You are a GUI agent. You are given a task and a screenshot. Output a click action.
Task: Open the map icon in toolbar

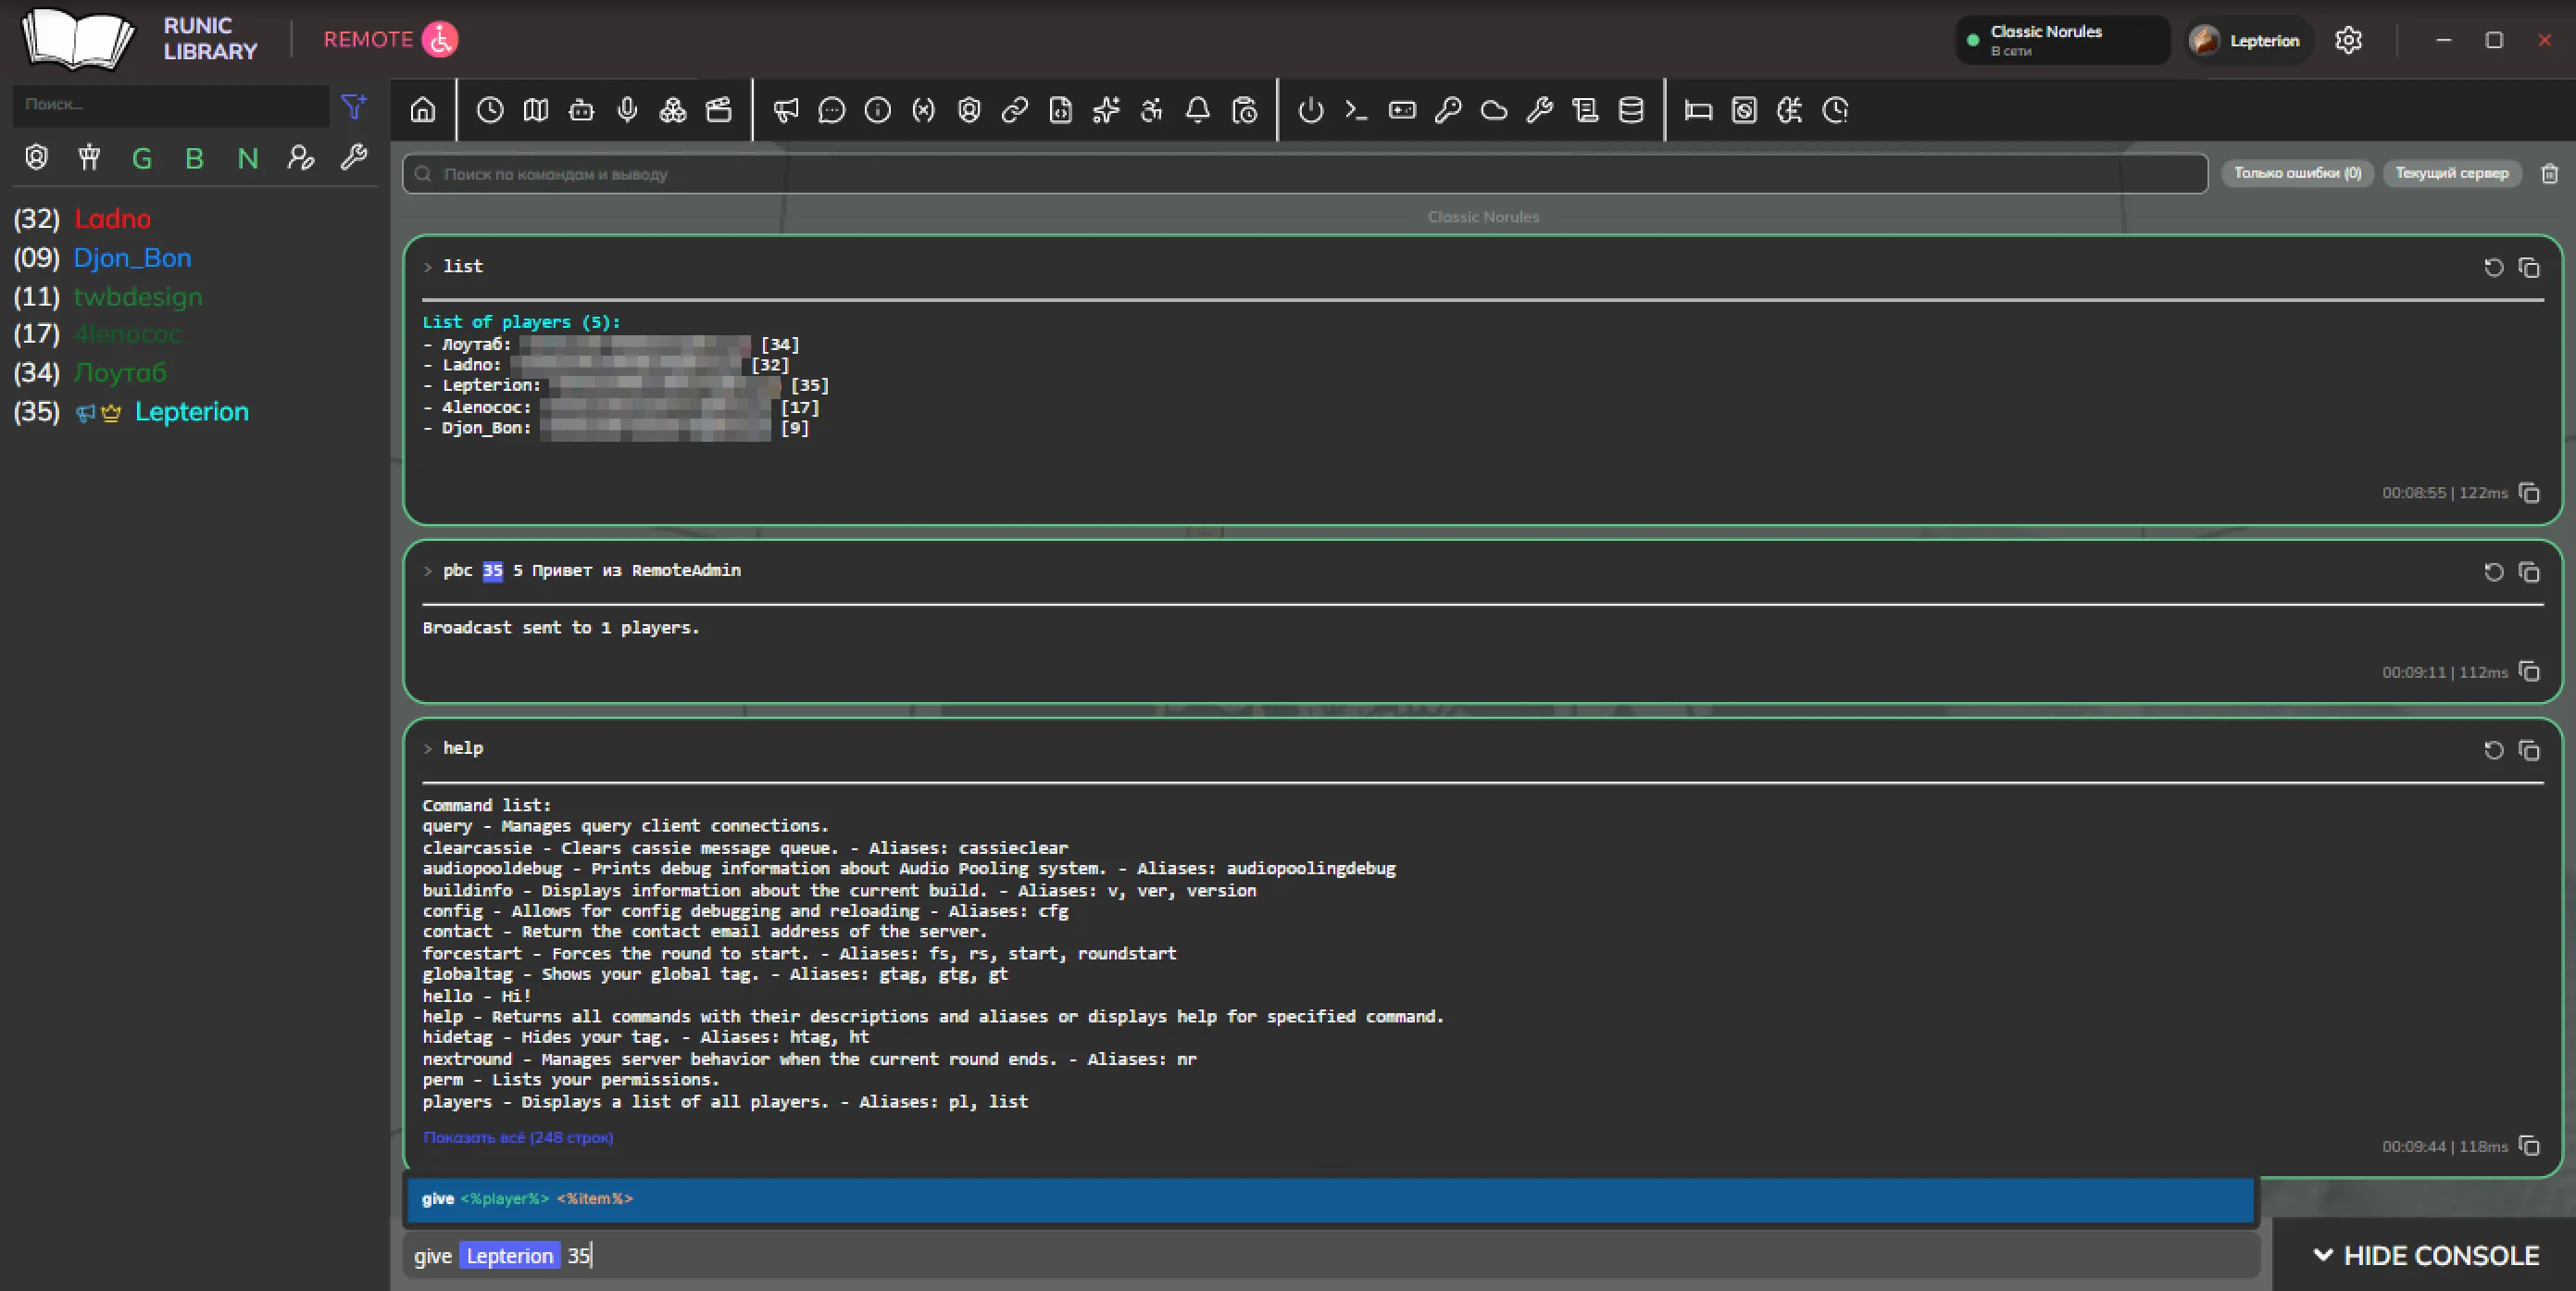point(536,110)
